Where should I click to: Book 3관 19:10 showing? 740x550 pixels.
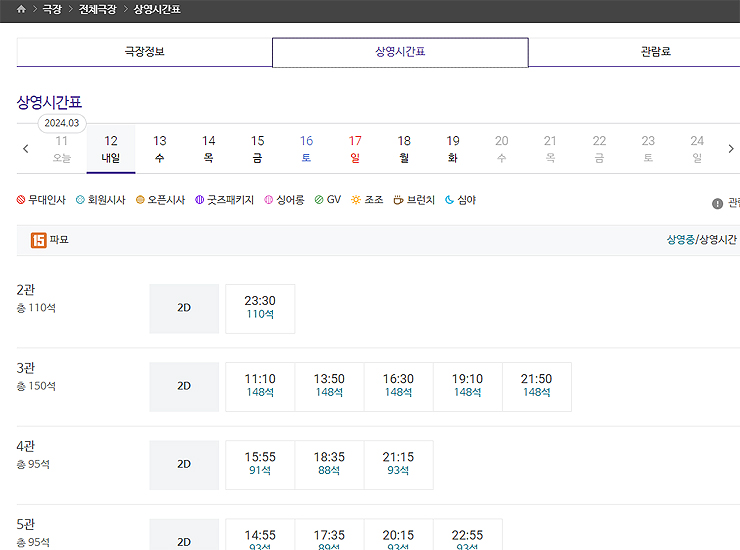point(468,387)
